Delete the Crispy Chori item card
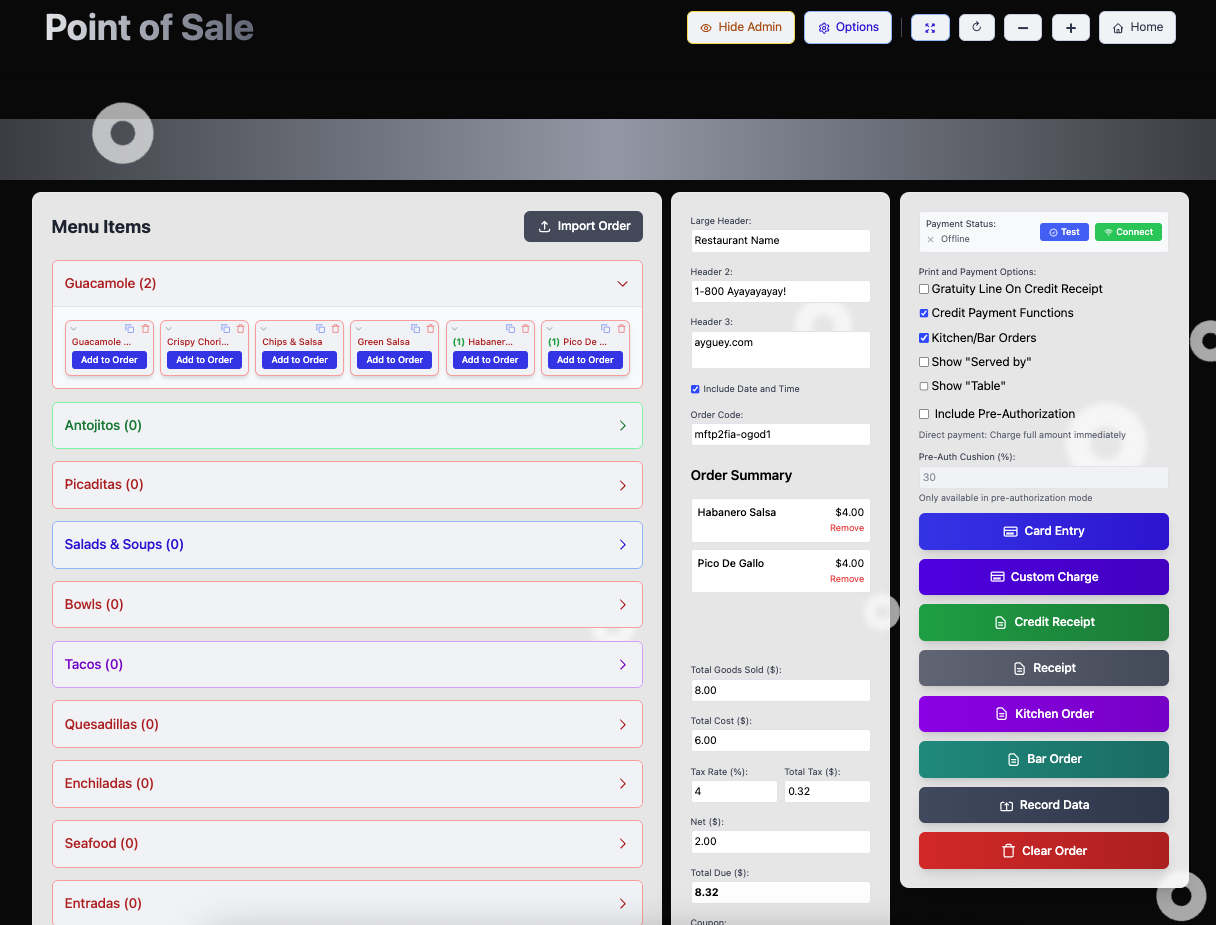Image resolution: width=1216 pixels, height=925 pixels. coord(240,328)
